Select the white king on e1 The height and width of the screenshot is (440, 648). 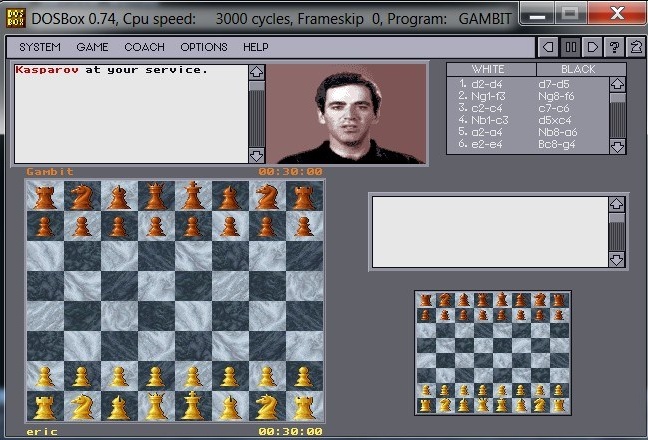pos(193,406)
